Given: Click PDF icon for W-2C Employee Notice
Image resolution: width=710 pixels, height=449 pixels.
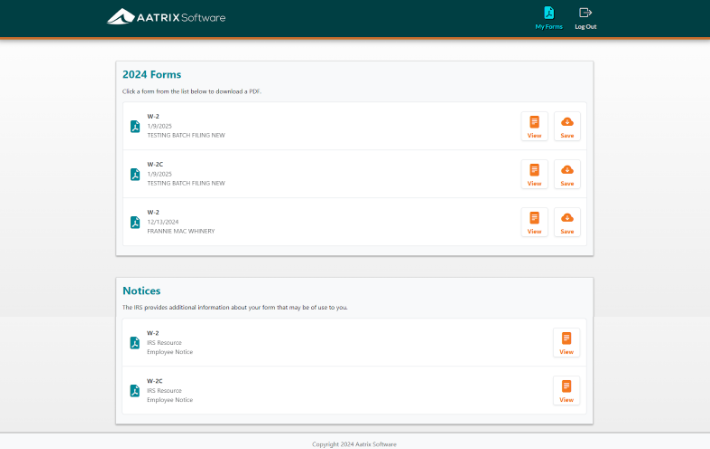Looking at the screenshot, I should point(135,390).
